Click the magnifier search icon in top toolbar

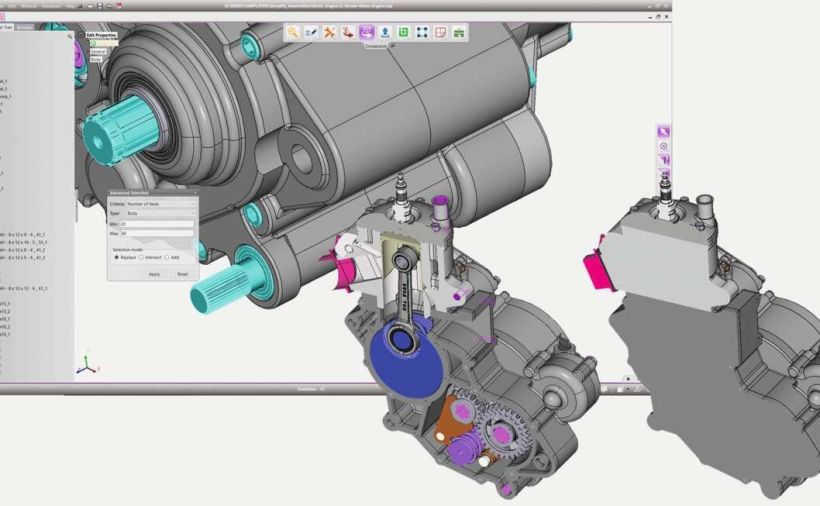coord(293,32)
